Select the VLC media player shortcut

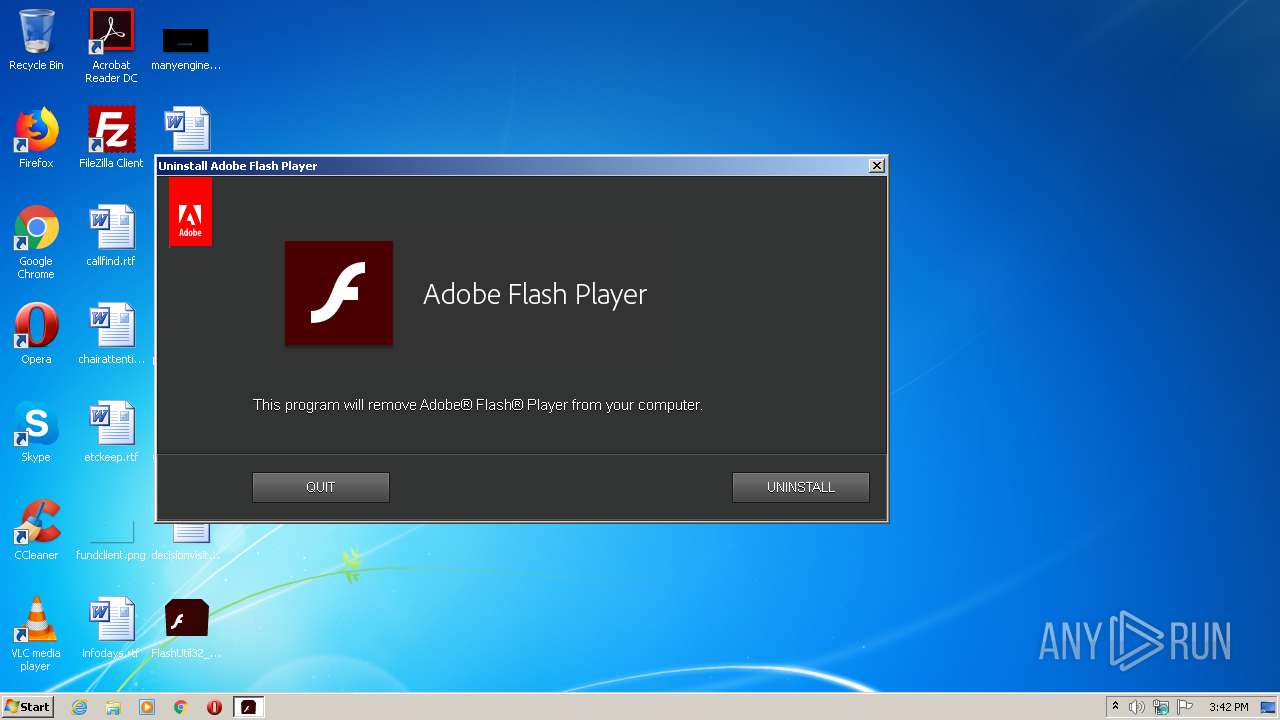tap(36, 635)
